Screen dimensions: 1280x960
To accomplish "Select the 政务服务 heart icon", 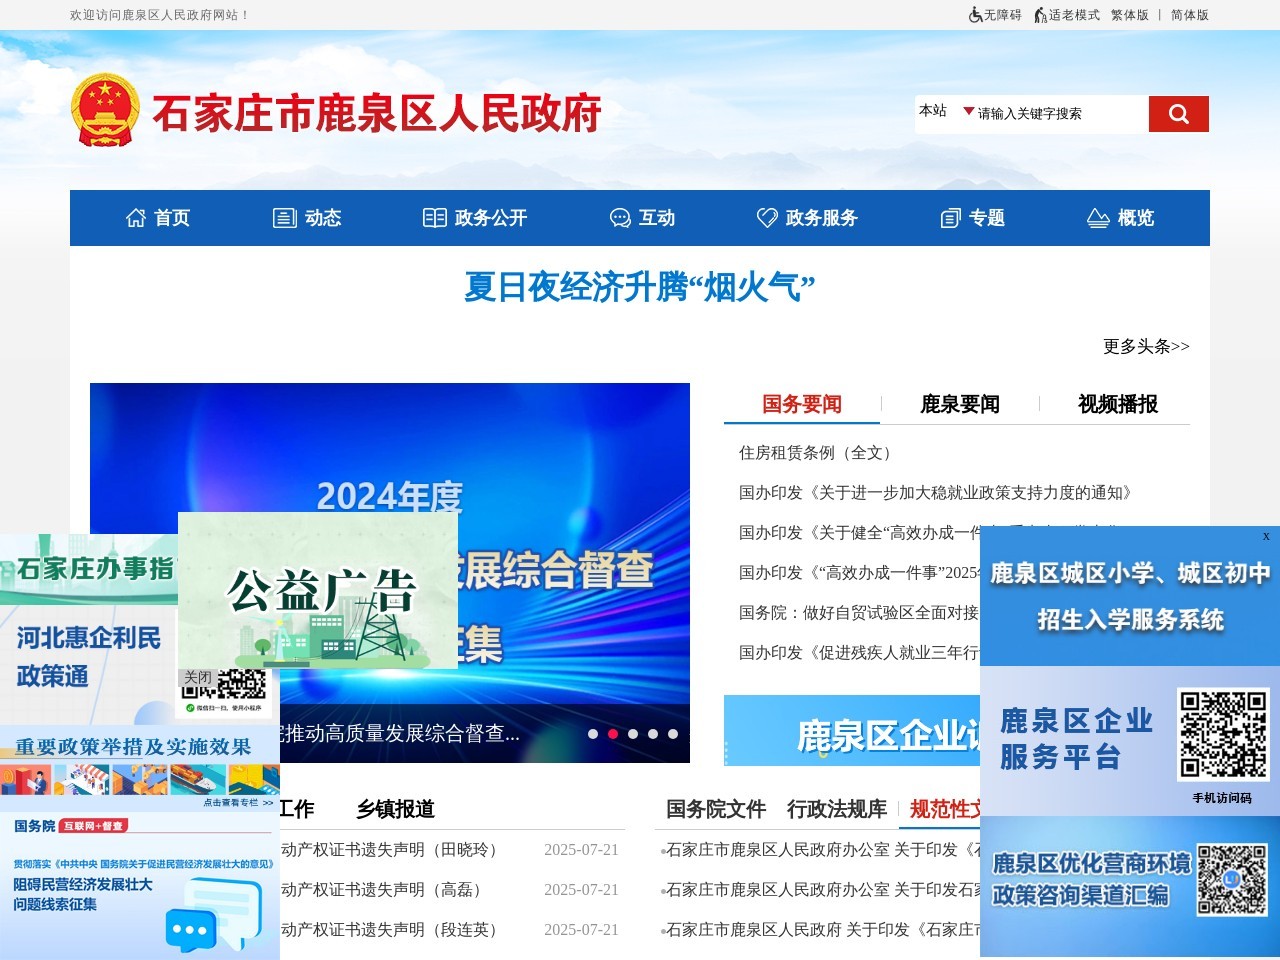I will click(x=766, y=217).
